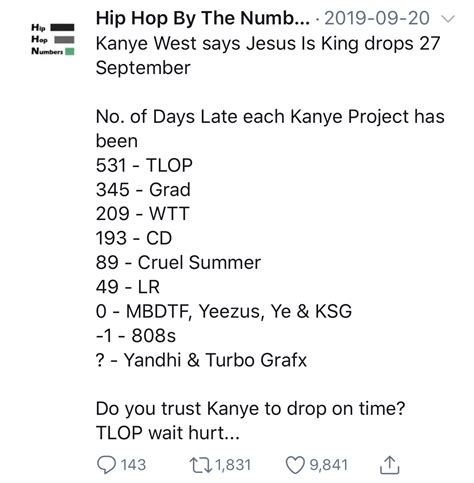Click the line '345 - Grad'
This screenshot has height=483, width=474.
pyautogui.click(x=143, y=189)
